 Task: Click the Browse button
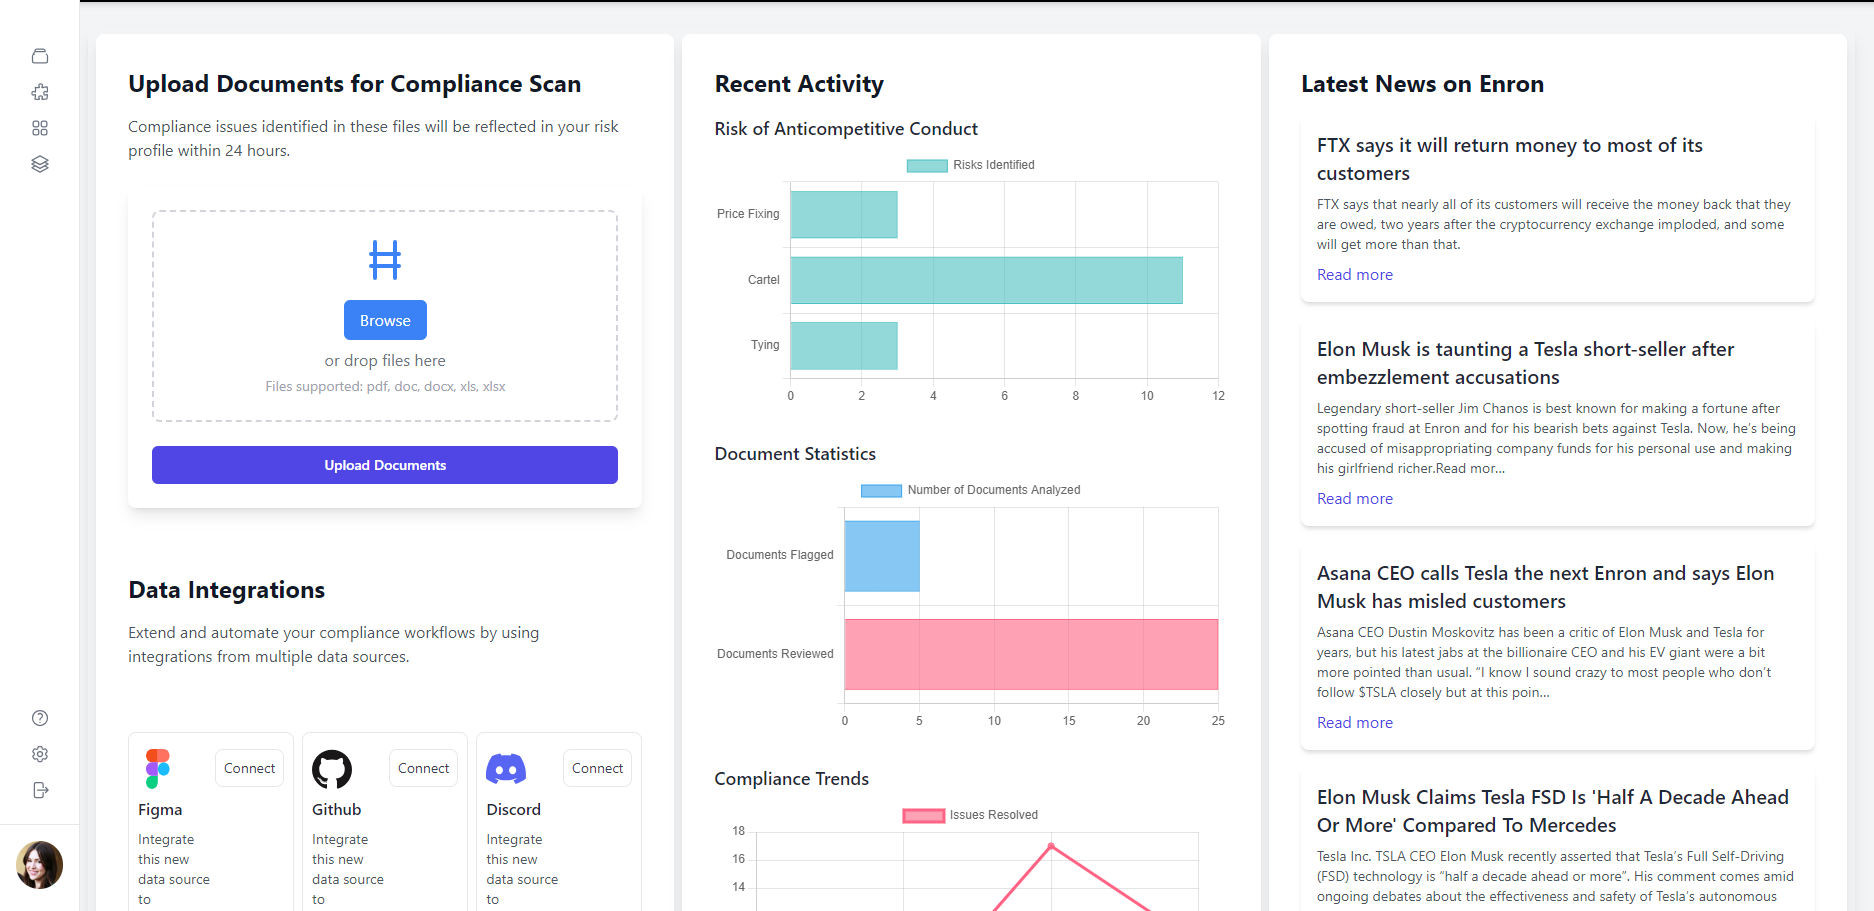(x=385, y=320)
